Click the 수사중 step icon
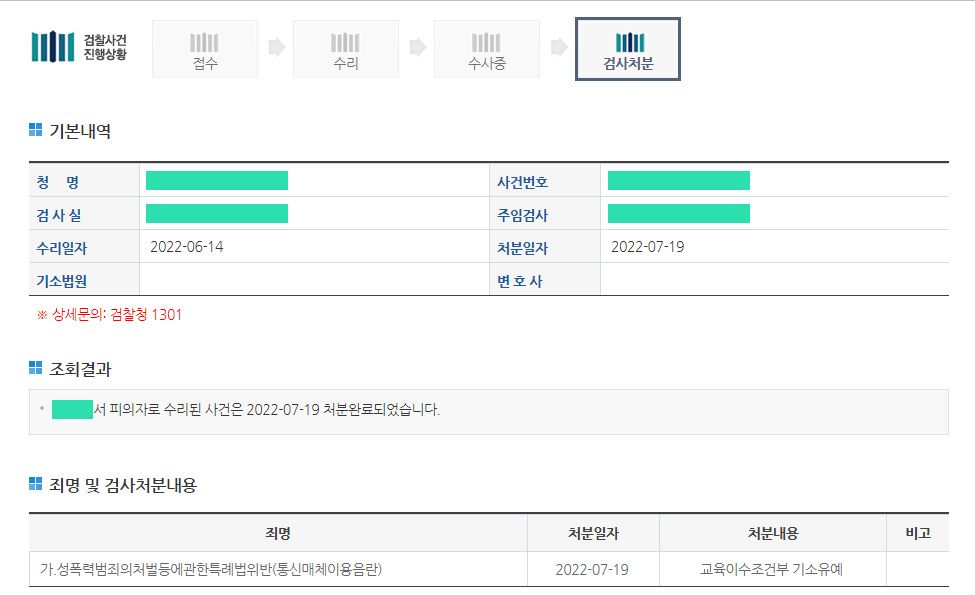975x595 pixels. coord(486,42)
